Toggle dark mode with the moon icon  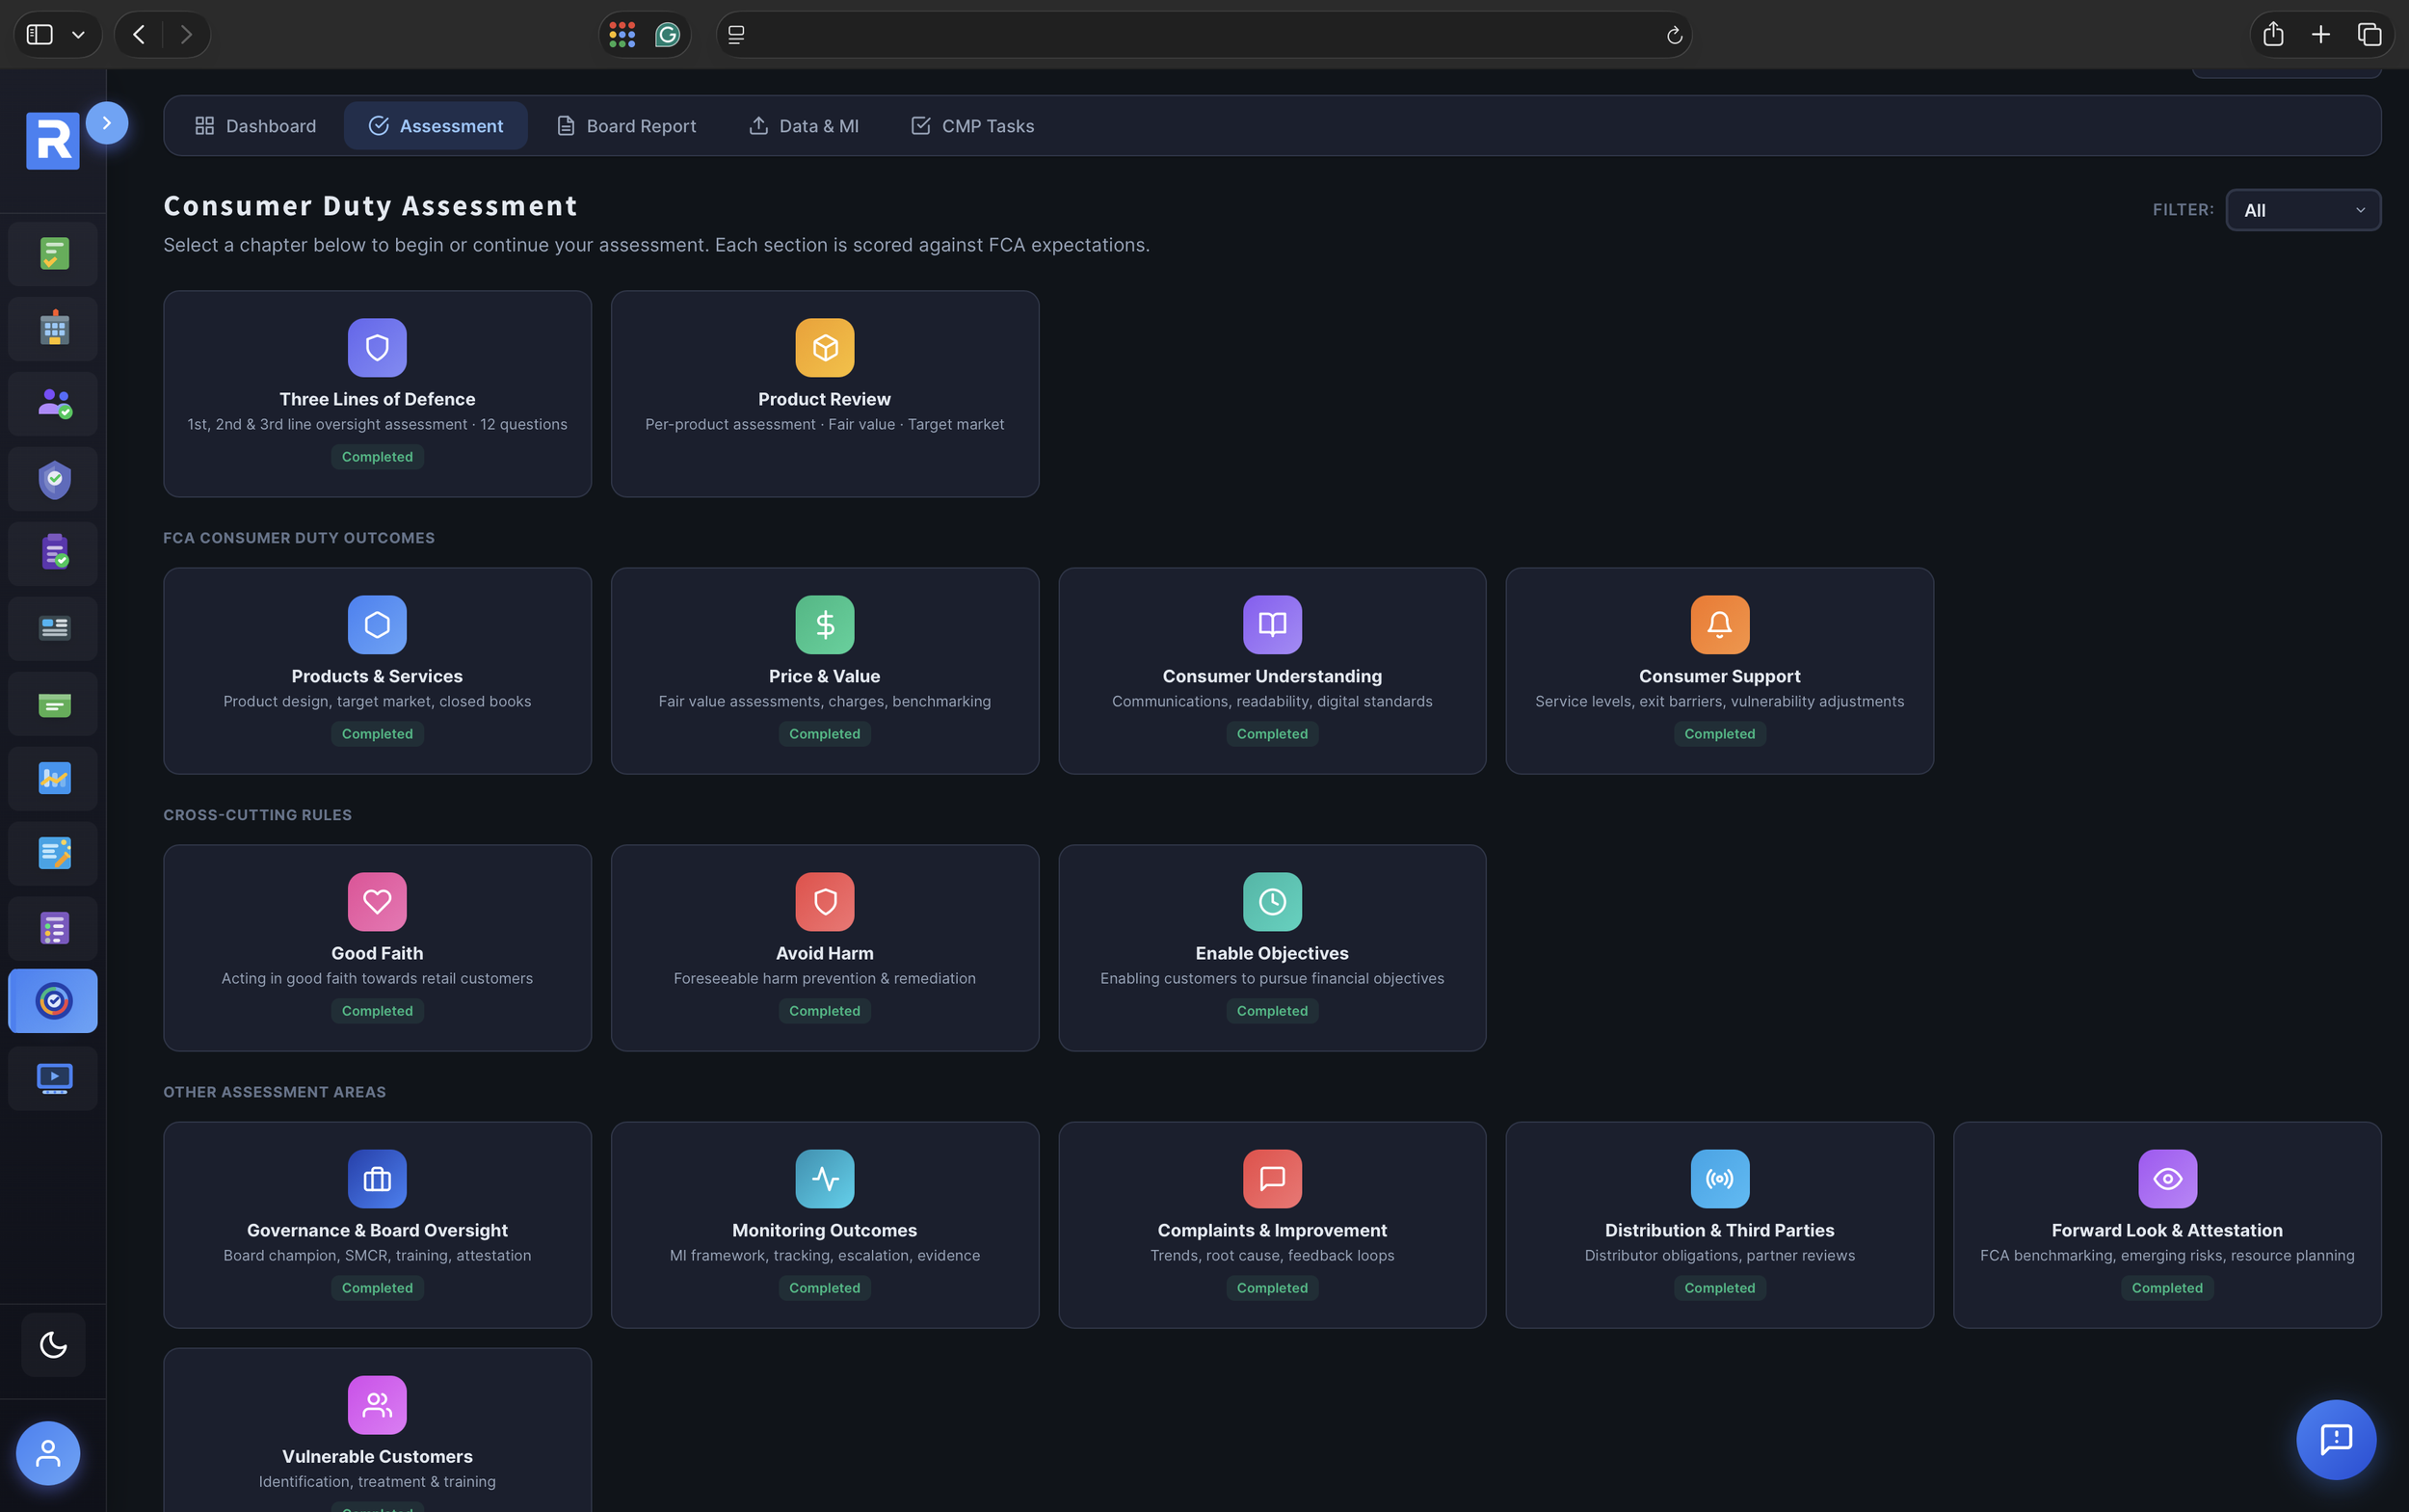(53, 1344)
